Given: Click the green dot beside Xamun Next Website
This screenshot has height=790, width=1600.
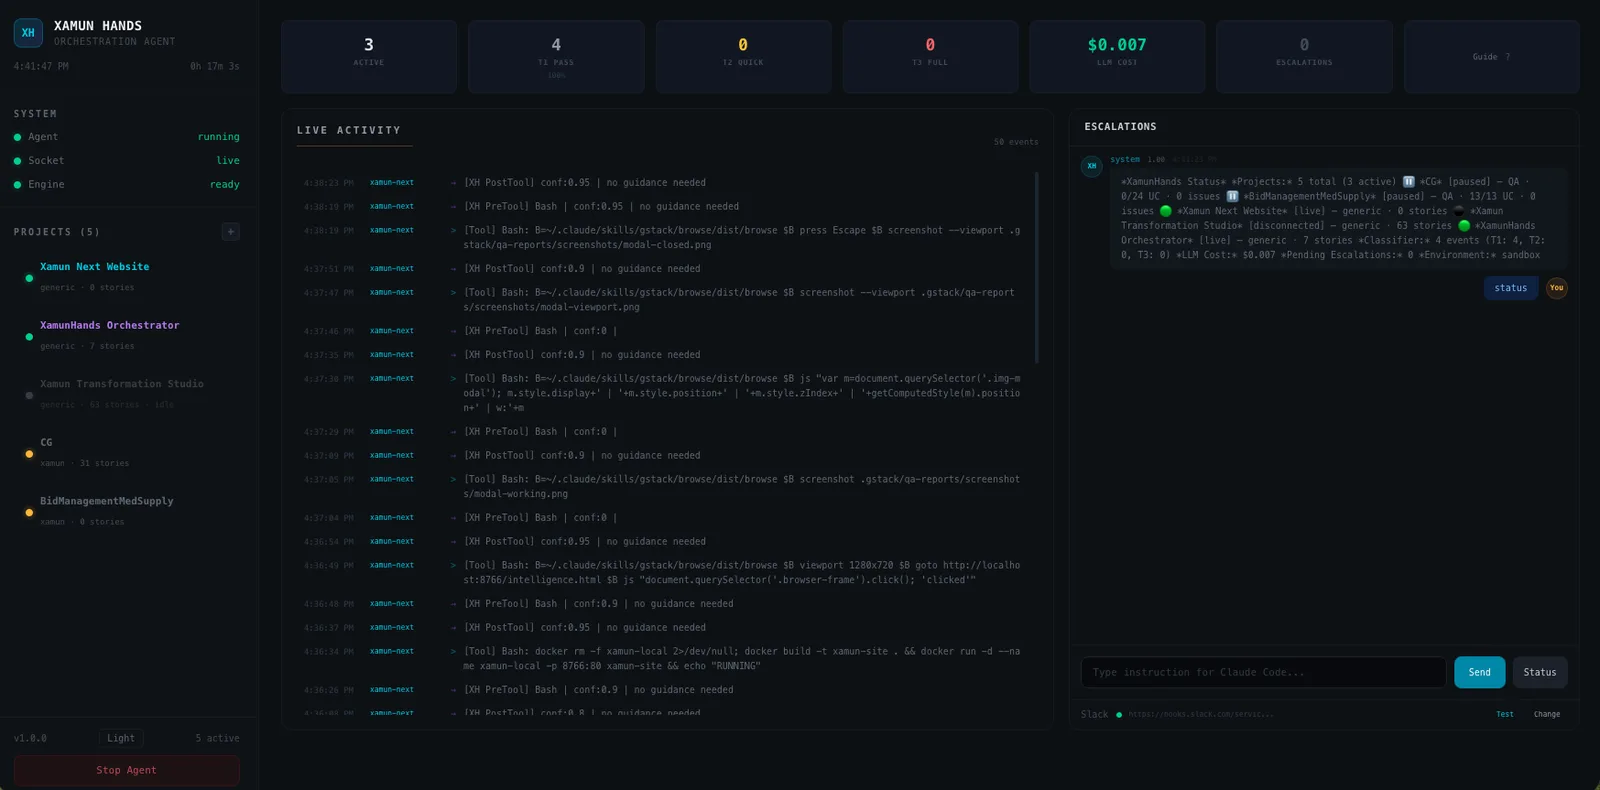Looking at the screenshot, I should click(x=29, y=278).
